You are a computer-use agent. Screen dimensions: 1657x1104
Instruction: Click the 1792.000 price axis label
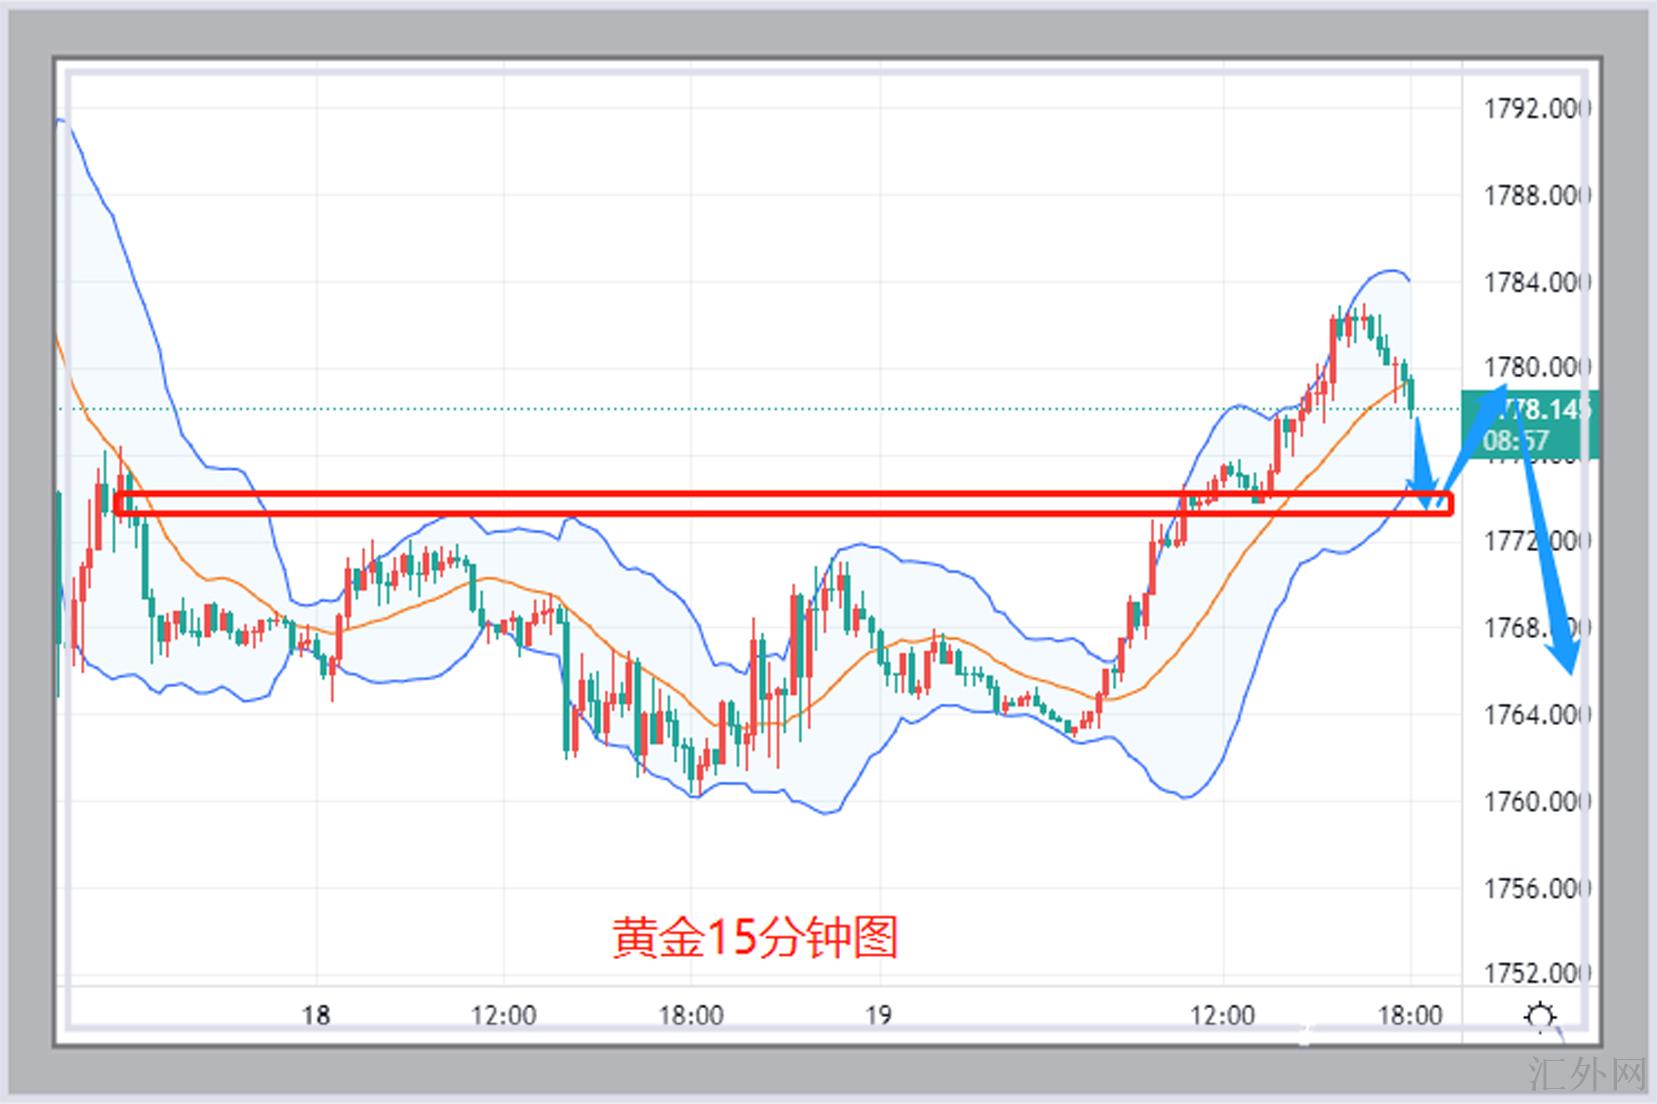coord(1537,108)
